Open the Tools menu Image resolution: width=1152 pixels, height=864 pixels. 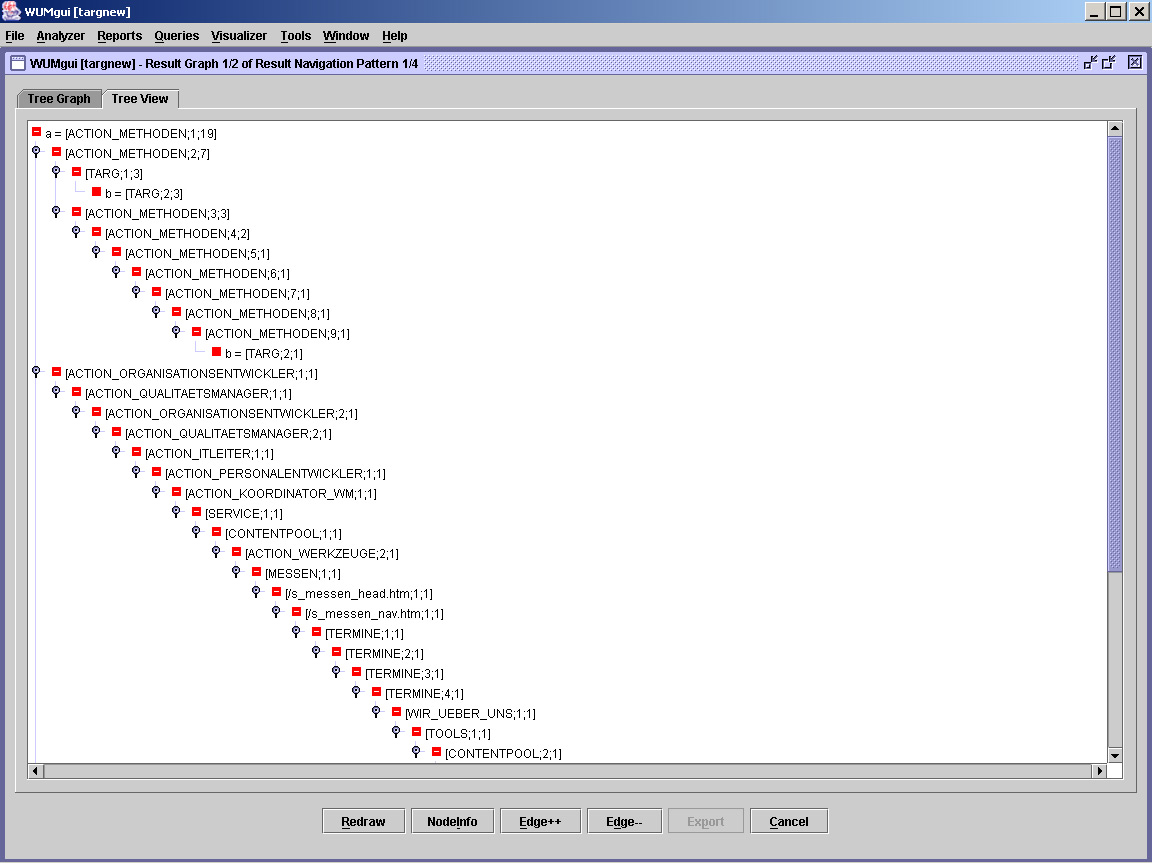(295, 35)
